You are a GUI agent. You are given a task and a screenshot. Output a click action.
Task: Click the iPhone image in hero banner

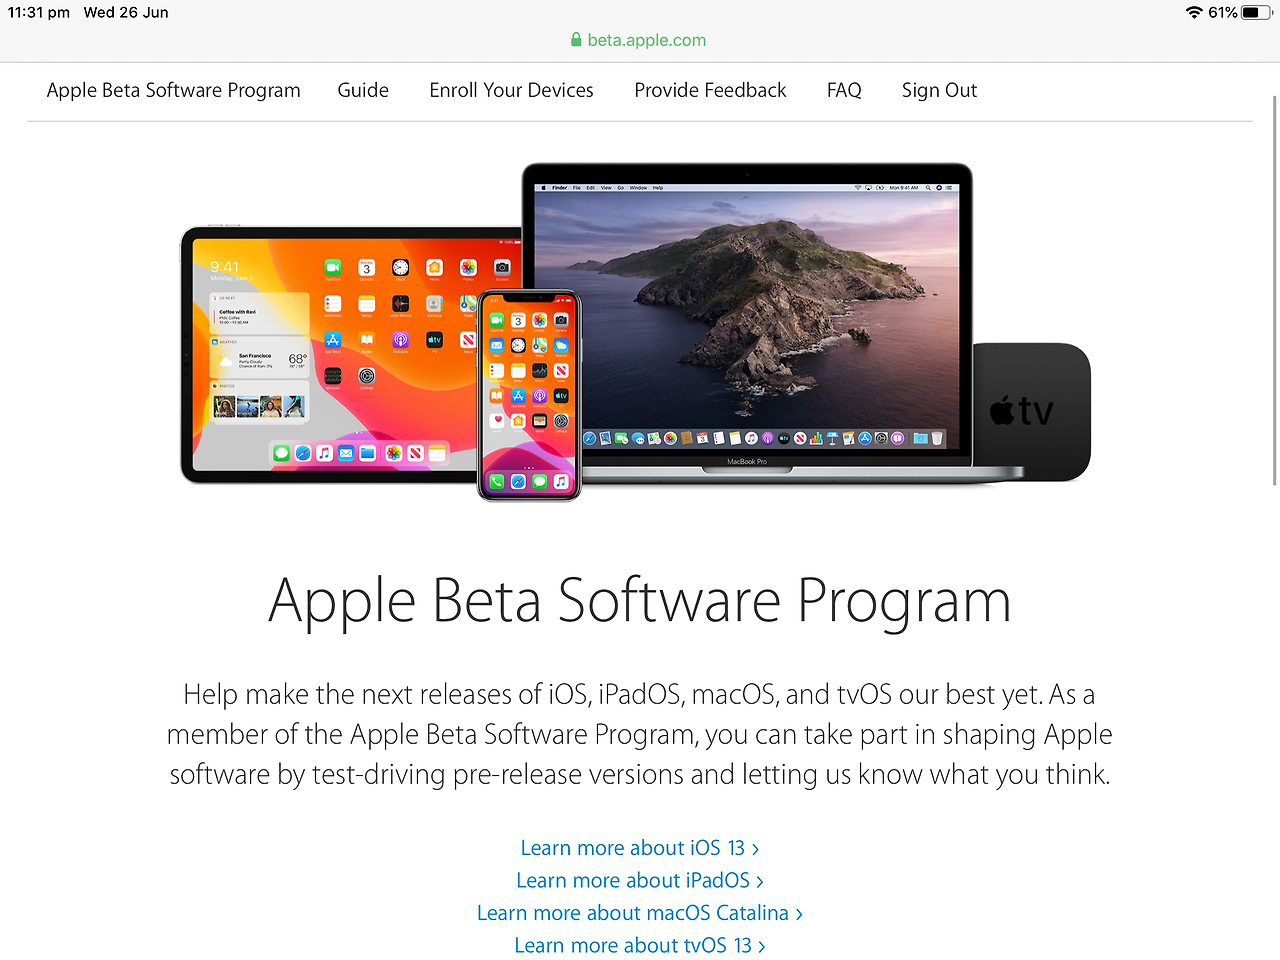(529, 395)
